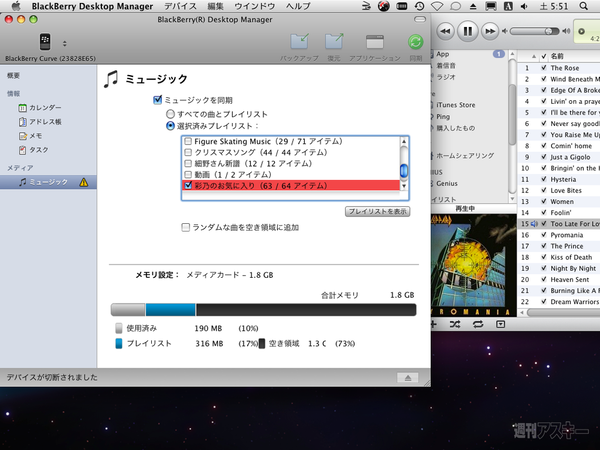The height and width of the screenshot is (450, 600).
Task: Check the 動画 playlist checkbox
Action: click(x=188, y=174)
